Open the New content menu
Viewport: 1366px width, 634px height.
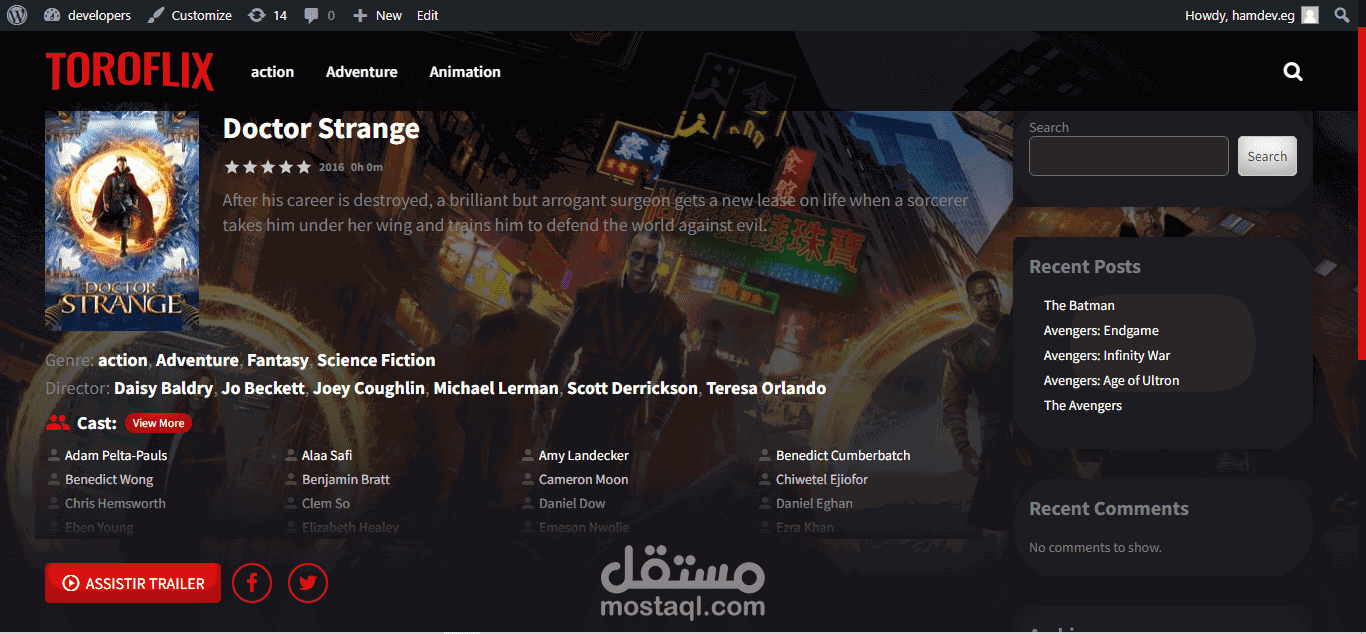tap(377, 15)
